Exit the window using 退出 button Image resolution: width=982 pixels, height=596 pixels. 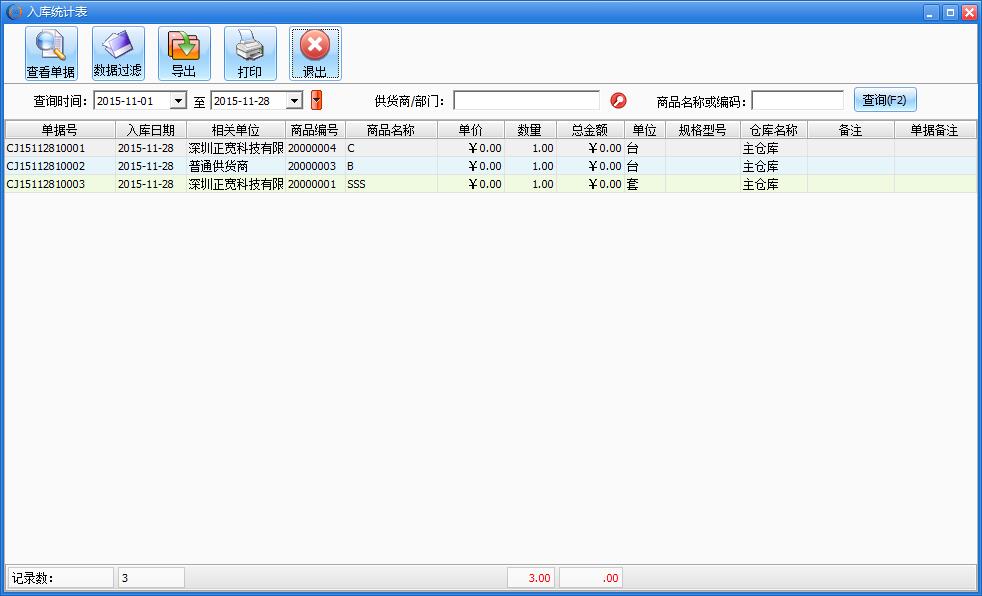315,53
